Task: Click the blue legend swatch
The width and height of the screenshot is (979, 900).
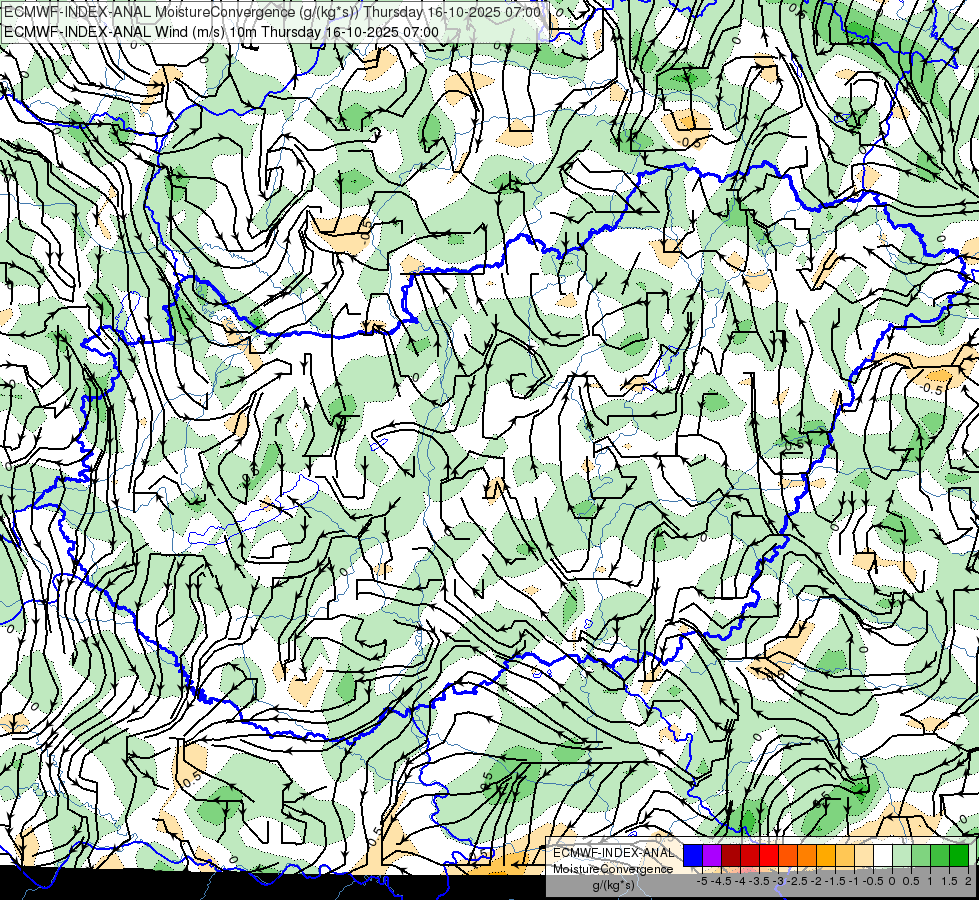Action: 693,856
